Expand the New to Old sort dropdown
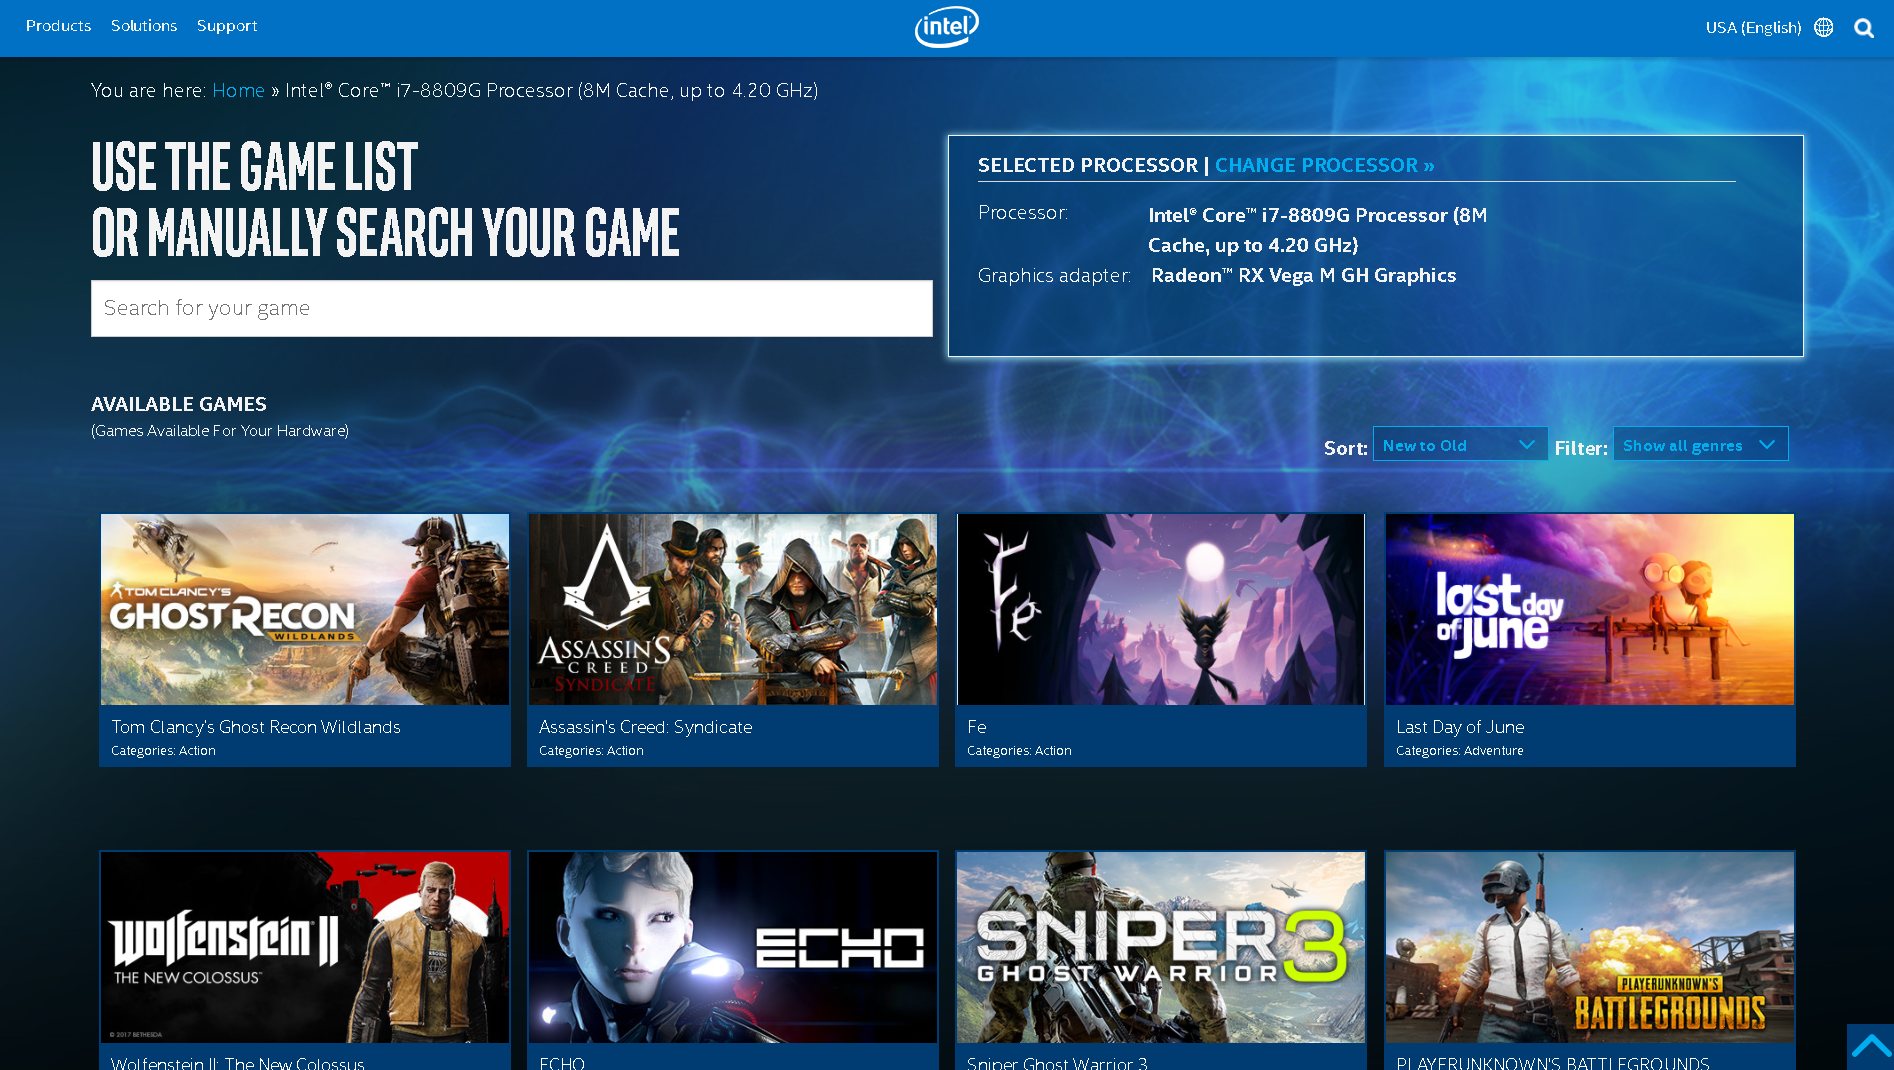Image resolution: width=1894 pixels, height=1070 pixels. point(1460,445)
